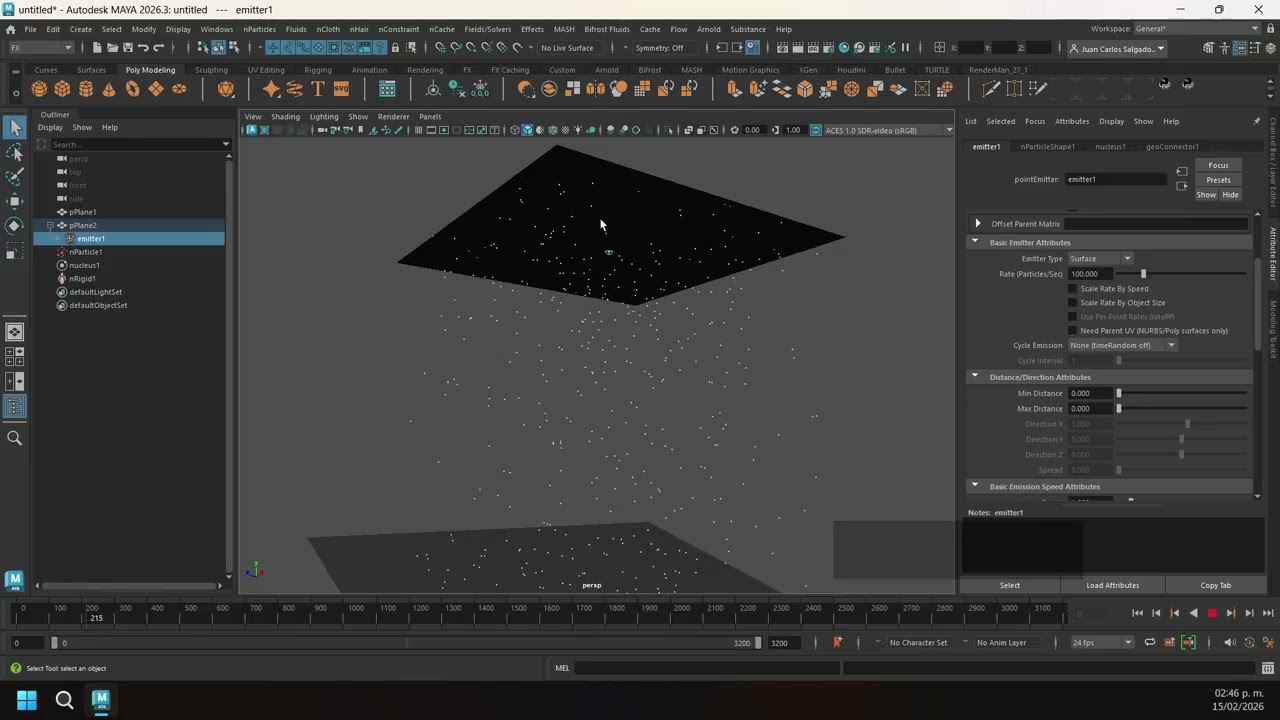Image resolution: width=1280 pixels, height=720 pixels.
Task: Click the input connection icon beside pointEmitter
Action: [1181, 172]
